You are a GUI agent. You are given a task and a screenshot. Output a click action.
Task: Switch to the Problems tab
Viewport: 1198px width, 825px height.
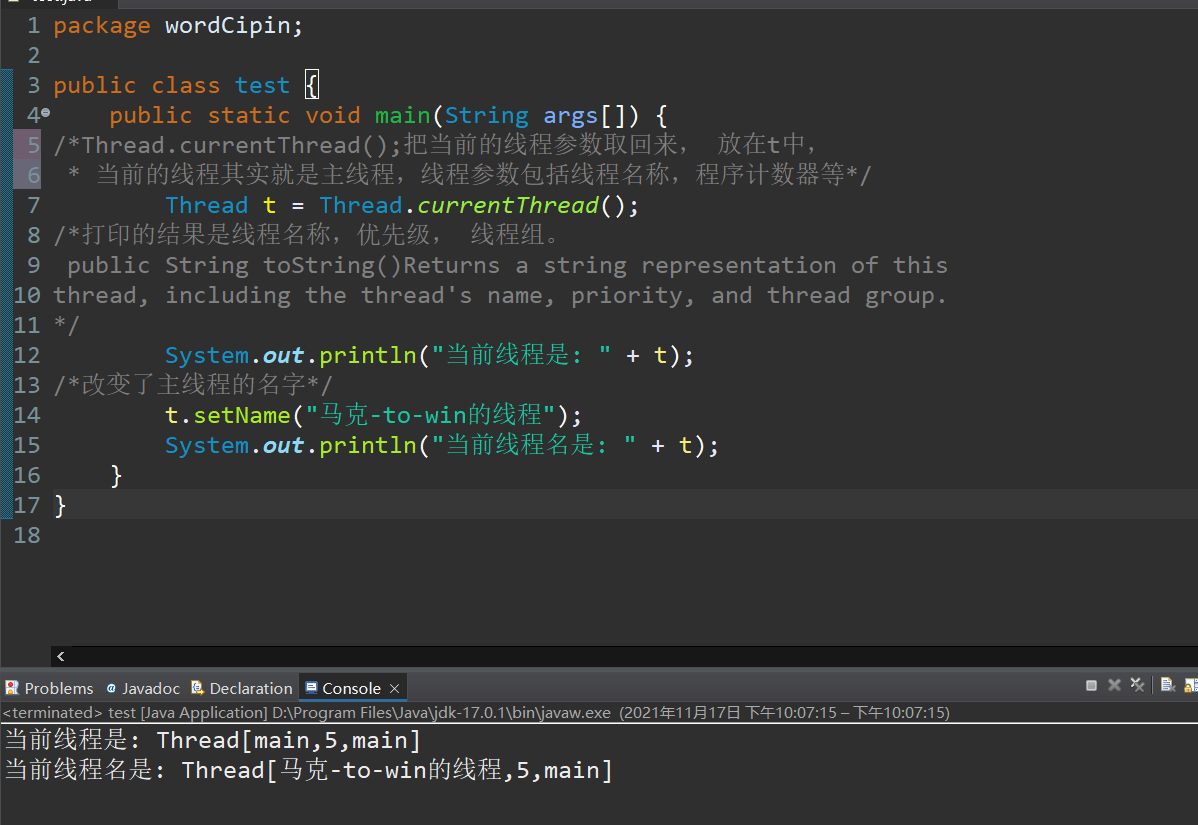pos(50,688)
